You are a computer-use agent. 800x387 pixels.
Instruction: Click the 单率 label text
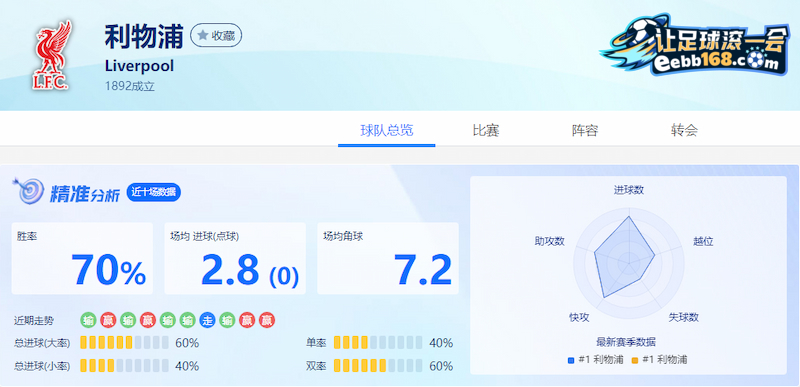tap(316, 343)
